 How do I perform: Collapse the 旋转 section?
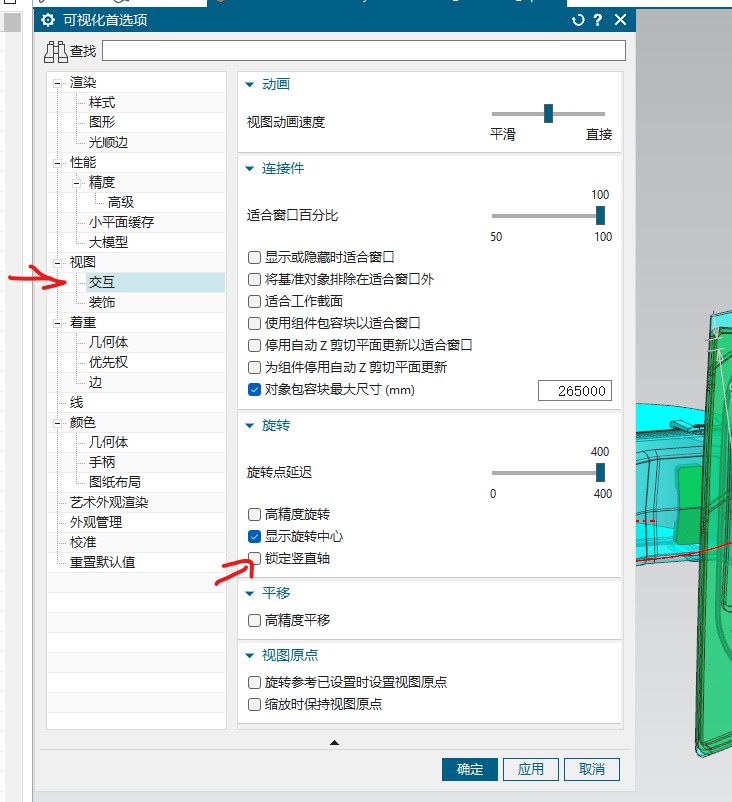pyautogui.click(x=250, y=426)
